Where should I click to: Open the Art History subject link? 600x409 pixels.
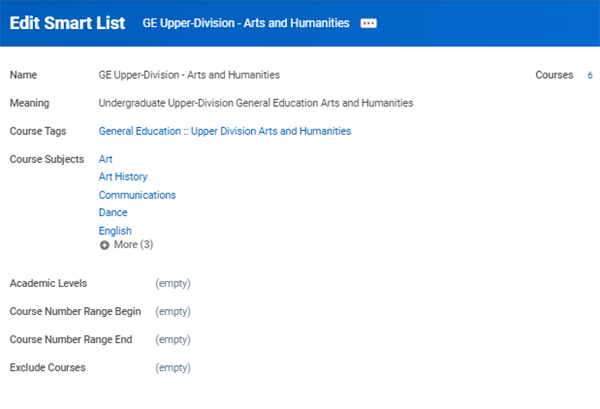pos(123,177)
